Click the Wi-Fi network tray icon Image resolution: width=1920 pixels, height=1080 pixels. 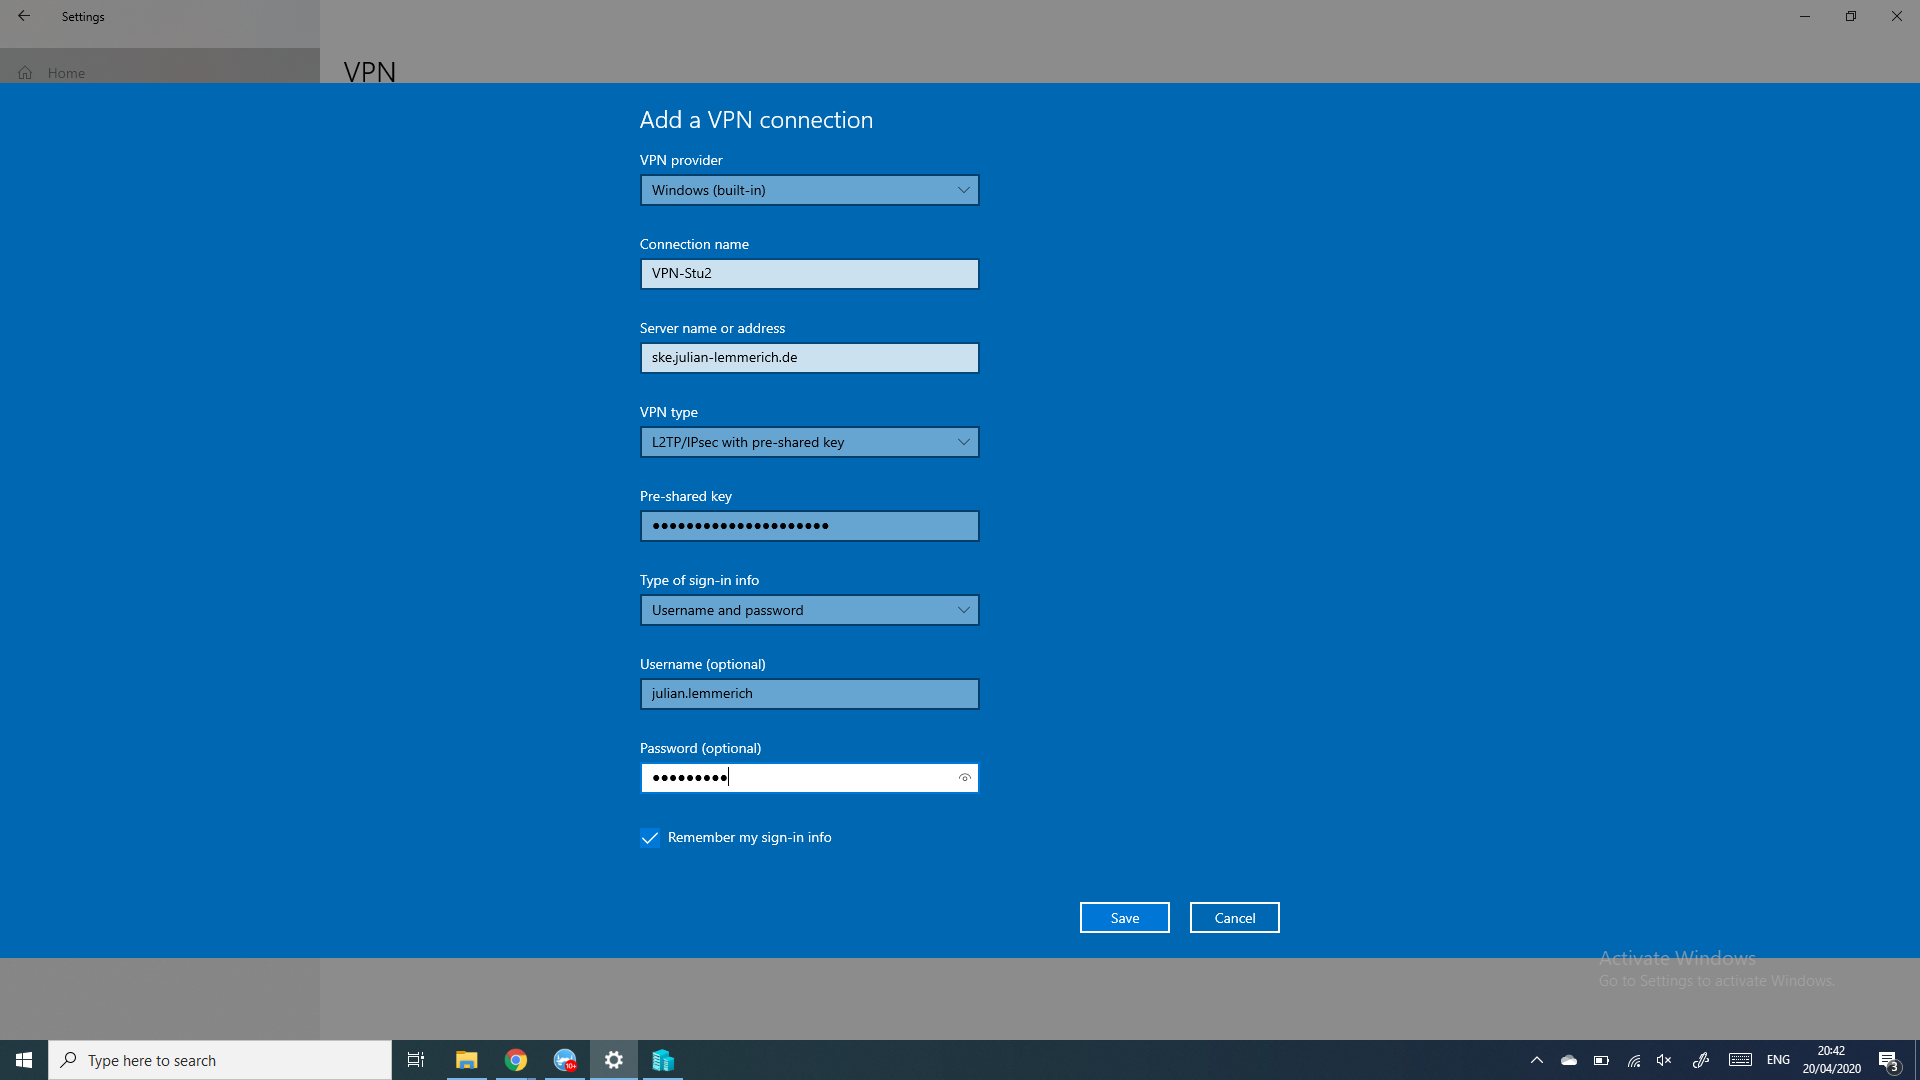coord(1634,1060)
